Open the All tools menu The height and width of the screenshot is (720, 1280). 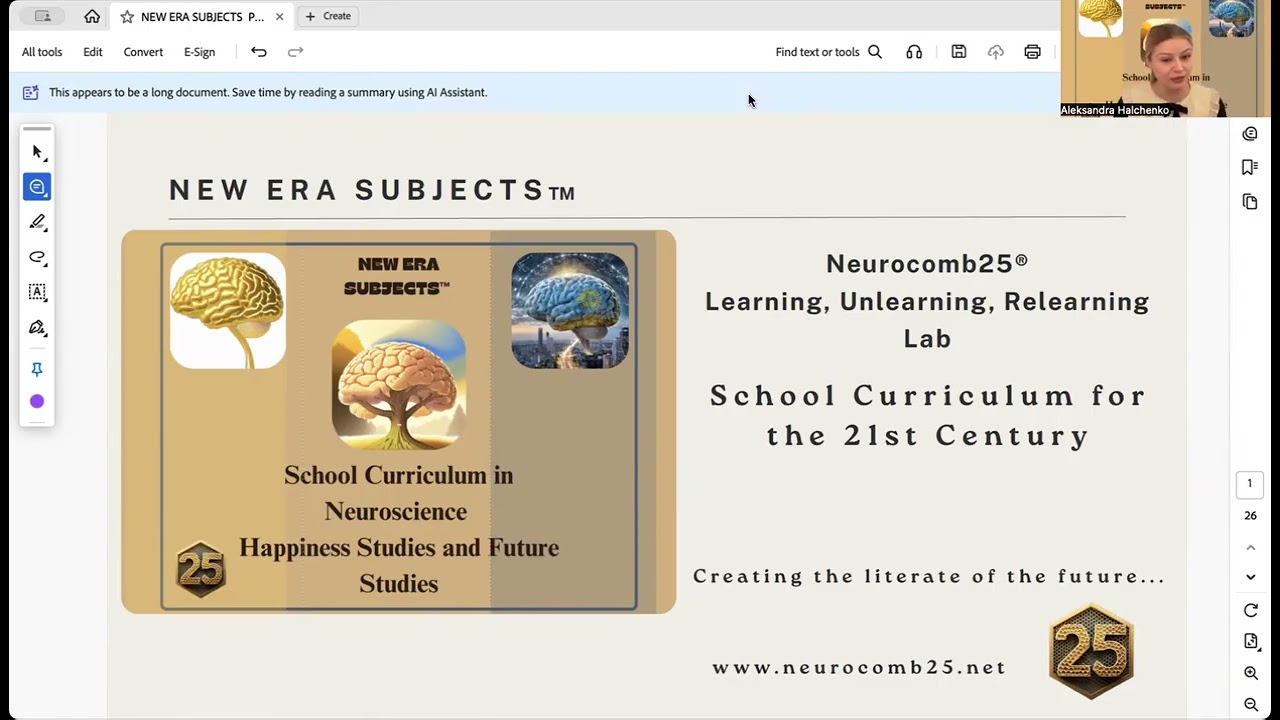tap(42, 52)
